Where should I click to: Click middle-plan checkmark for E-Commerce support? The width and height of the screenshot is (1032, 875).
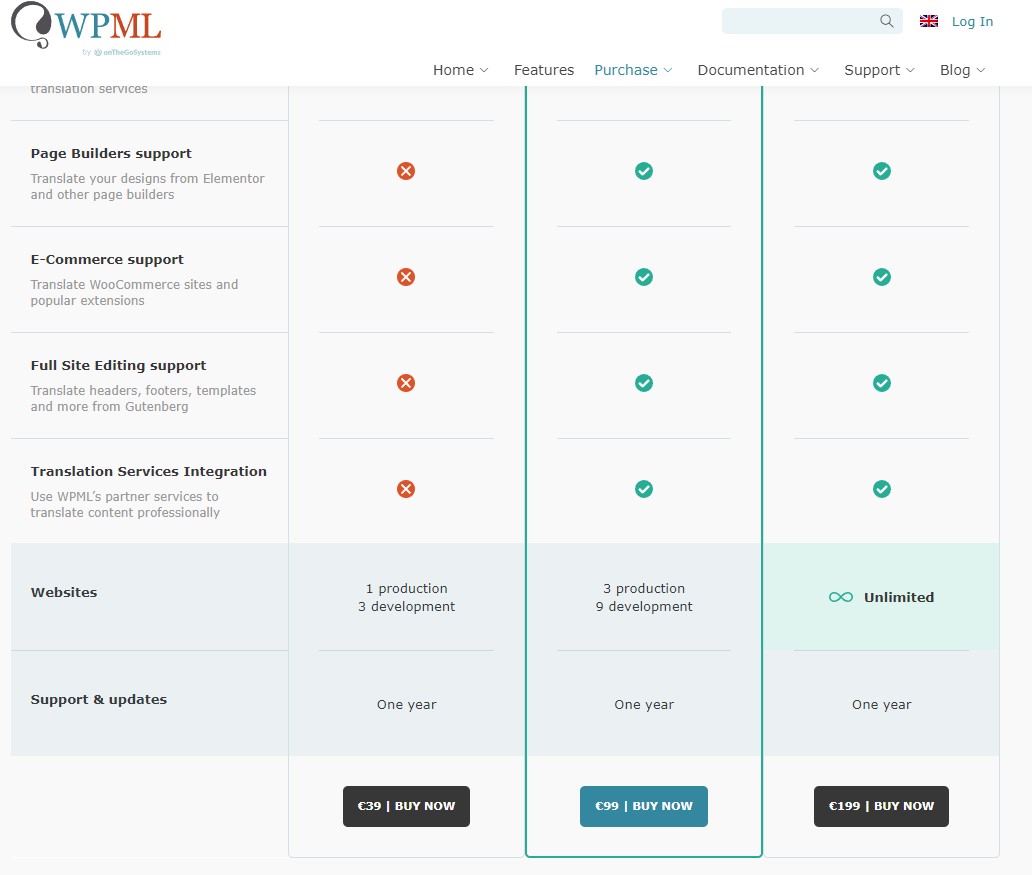point(644,277)
